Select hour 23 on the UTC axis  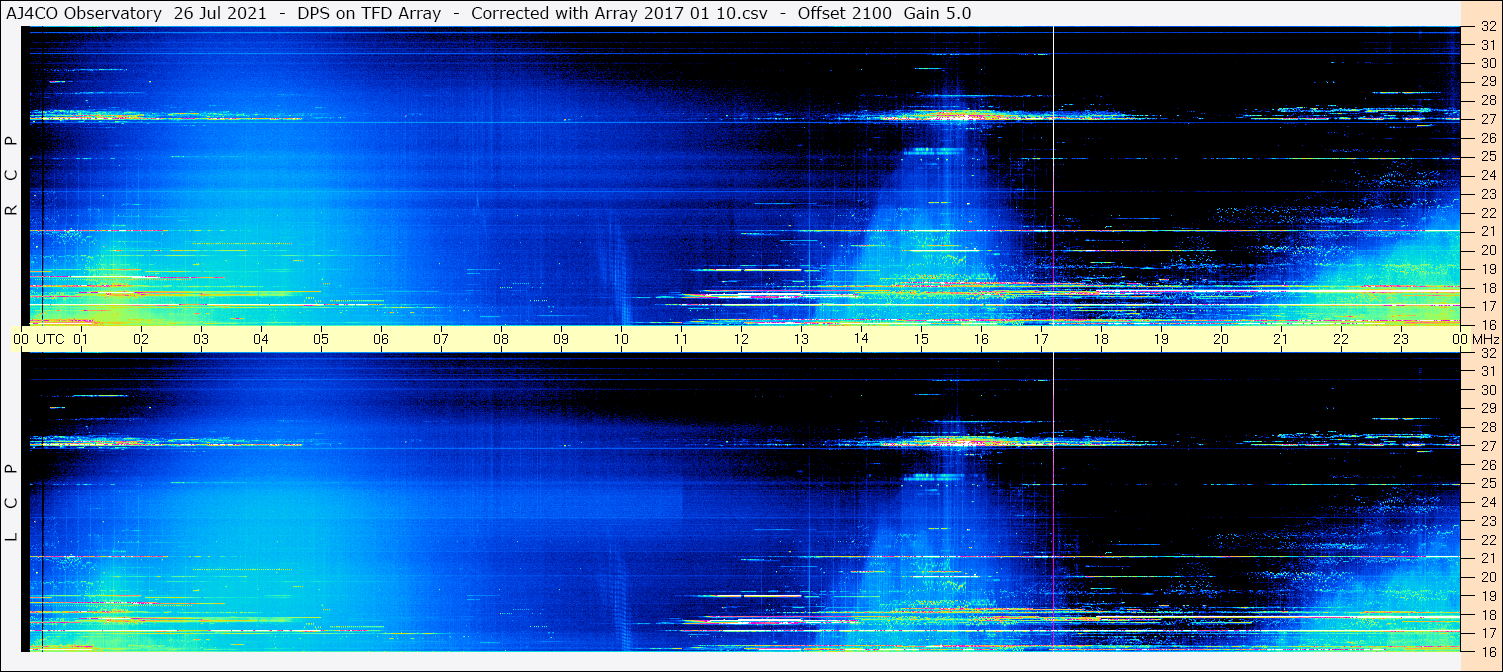click(x=1401, y=339)
